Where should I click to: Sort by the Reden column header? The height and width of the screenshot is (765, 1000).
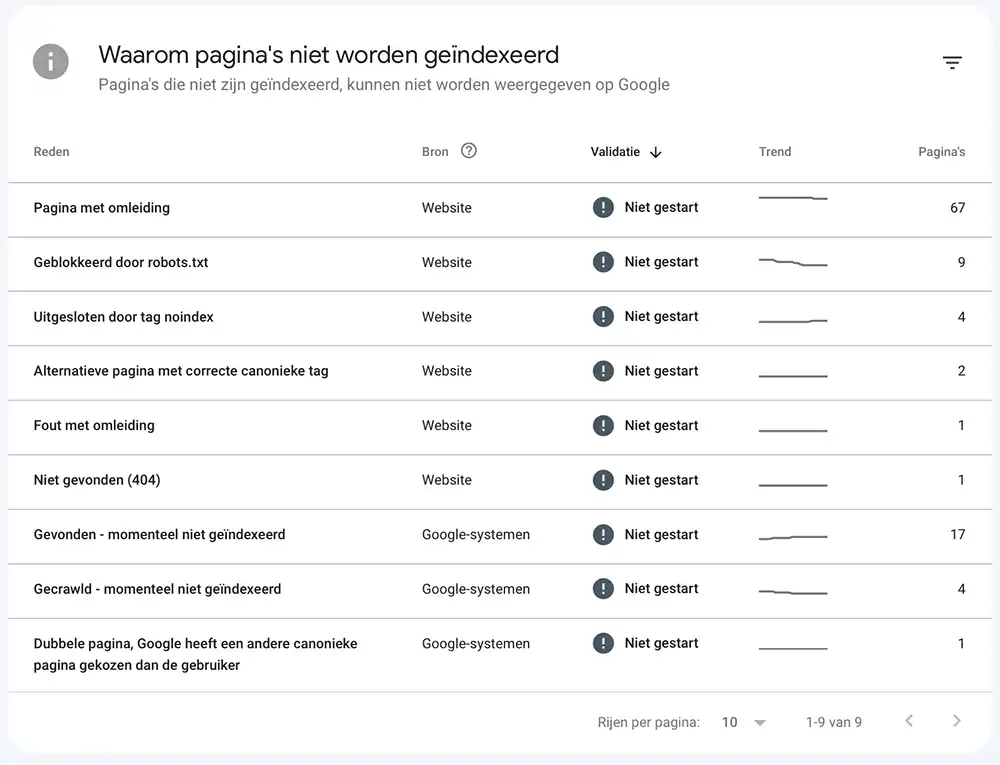point(52,152)
